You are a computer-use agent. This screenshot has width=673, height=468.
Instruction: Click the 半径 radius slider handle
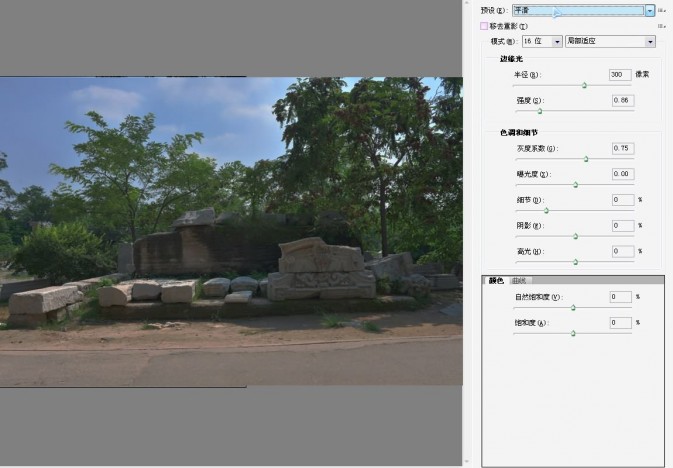point(584,85)
